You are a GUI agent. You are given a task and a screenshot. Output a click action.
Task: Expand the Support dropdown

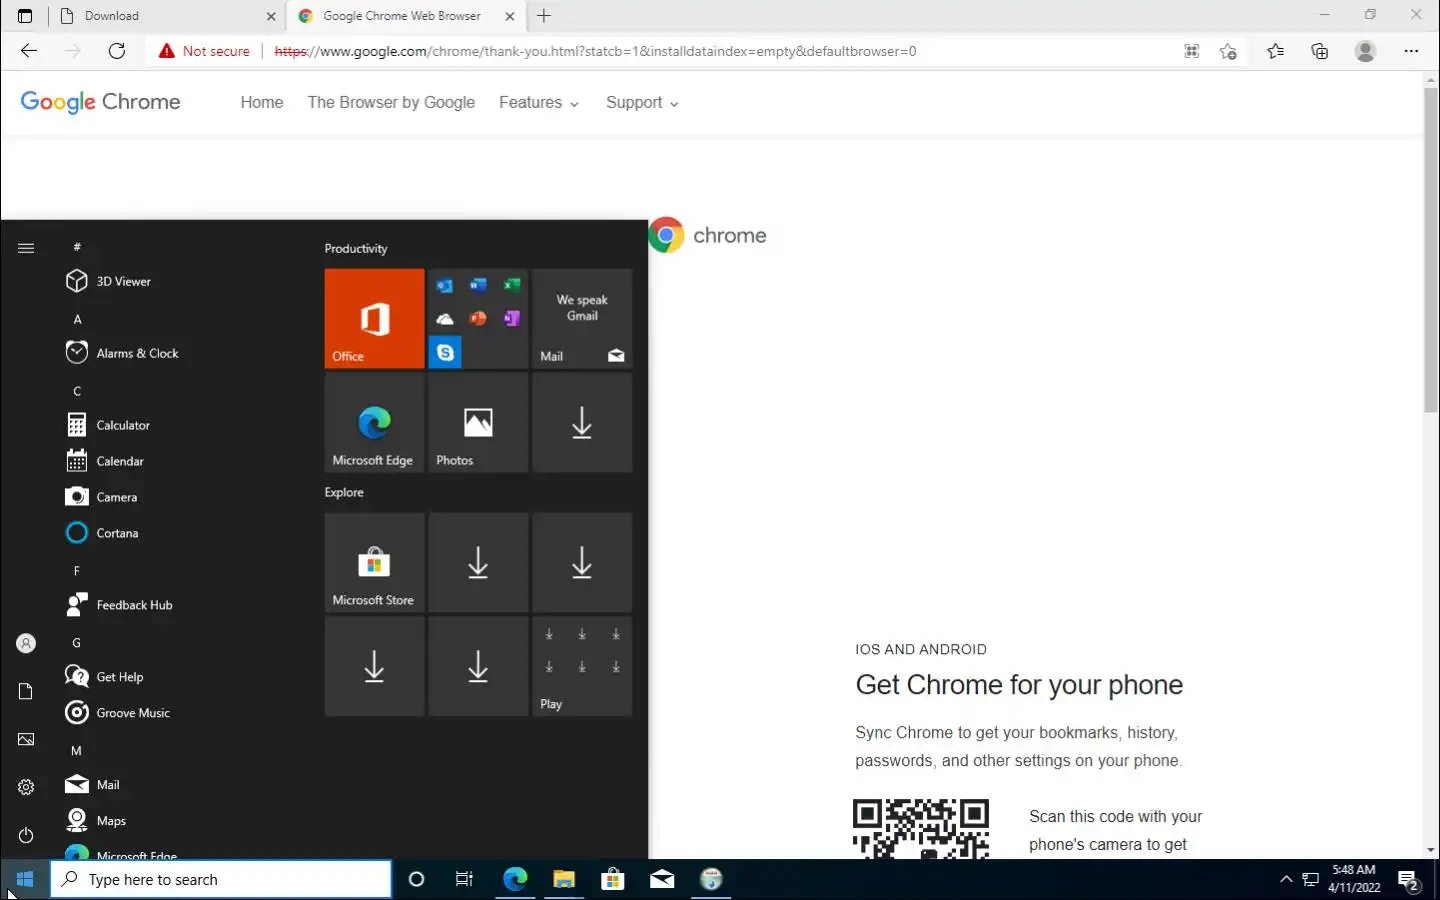point(642,103)
